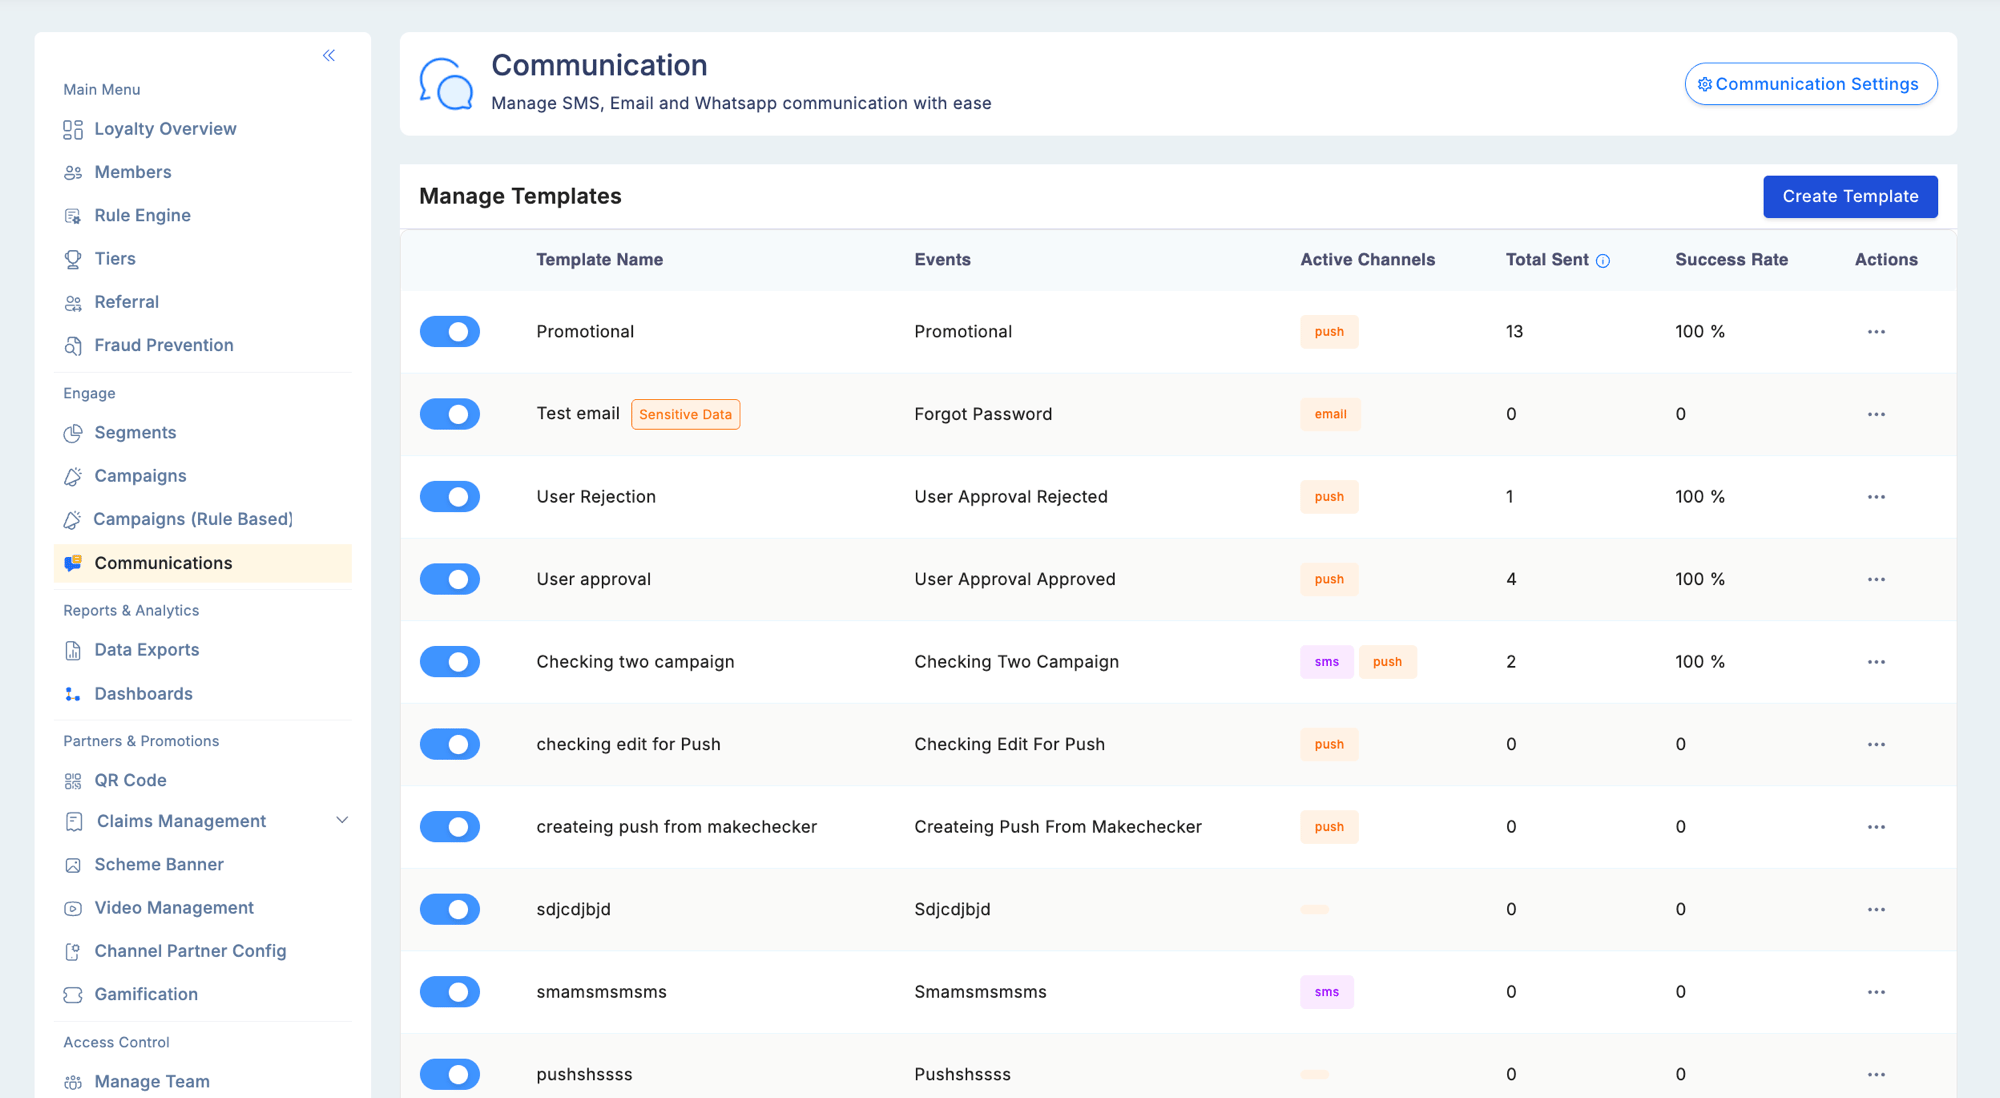Click the Members people icon
This screenshot has height=1098, width=2000.
pyautogui.click(x=73, y=172)
